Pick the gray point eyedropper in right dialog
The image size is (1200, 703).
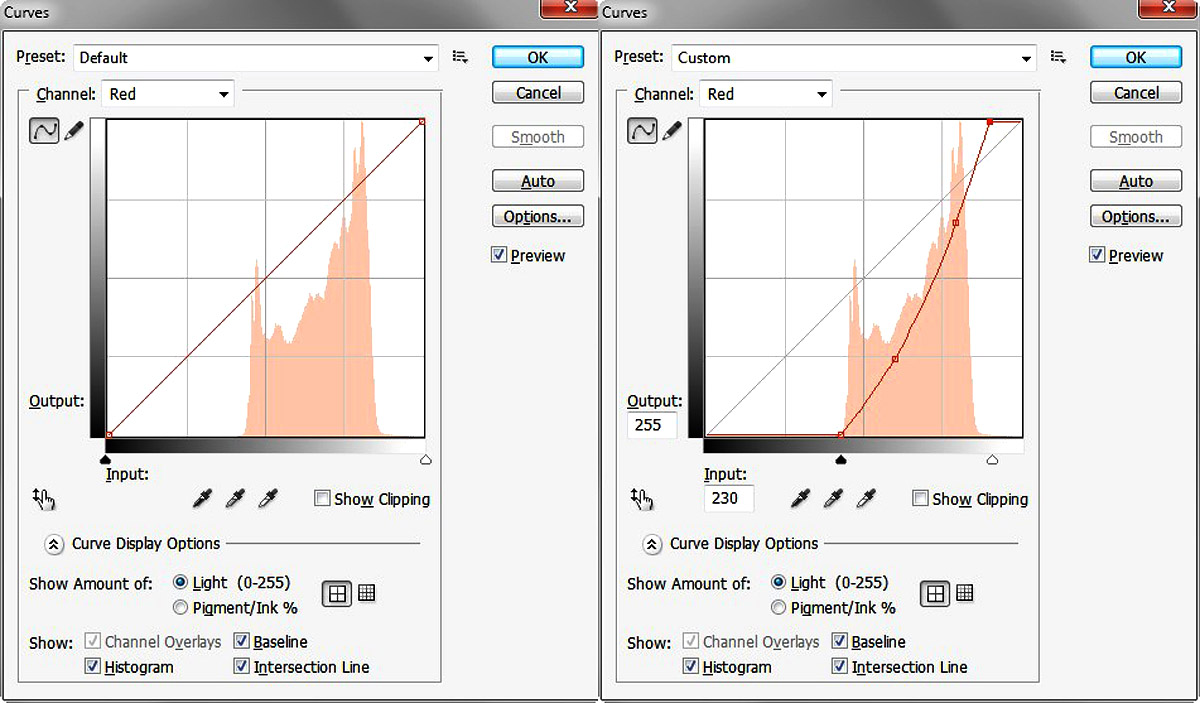(x=833, y=498)
